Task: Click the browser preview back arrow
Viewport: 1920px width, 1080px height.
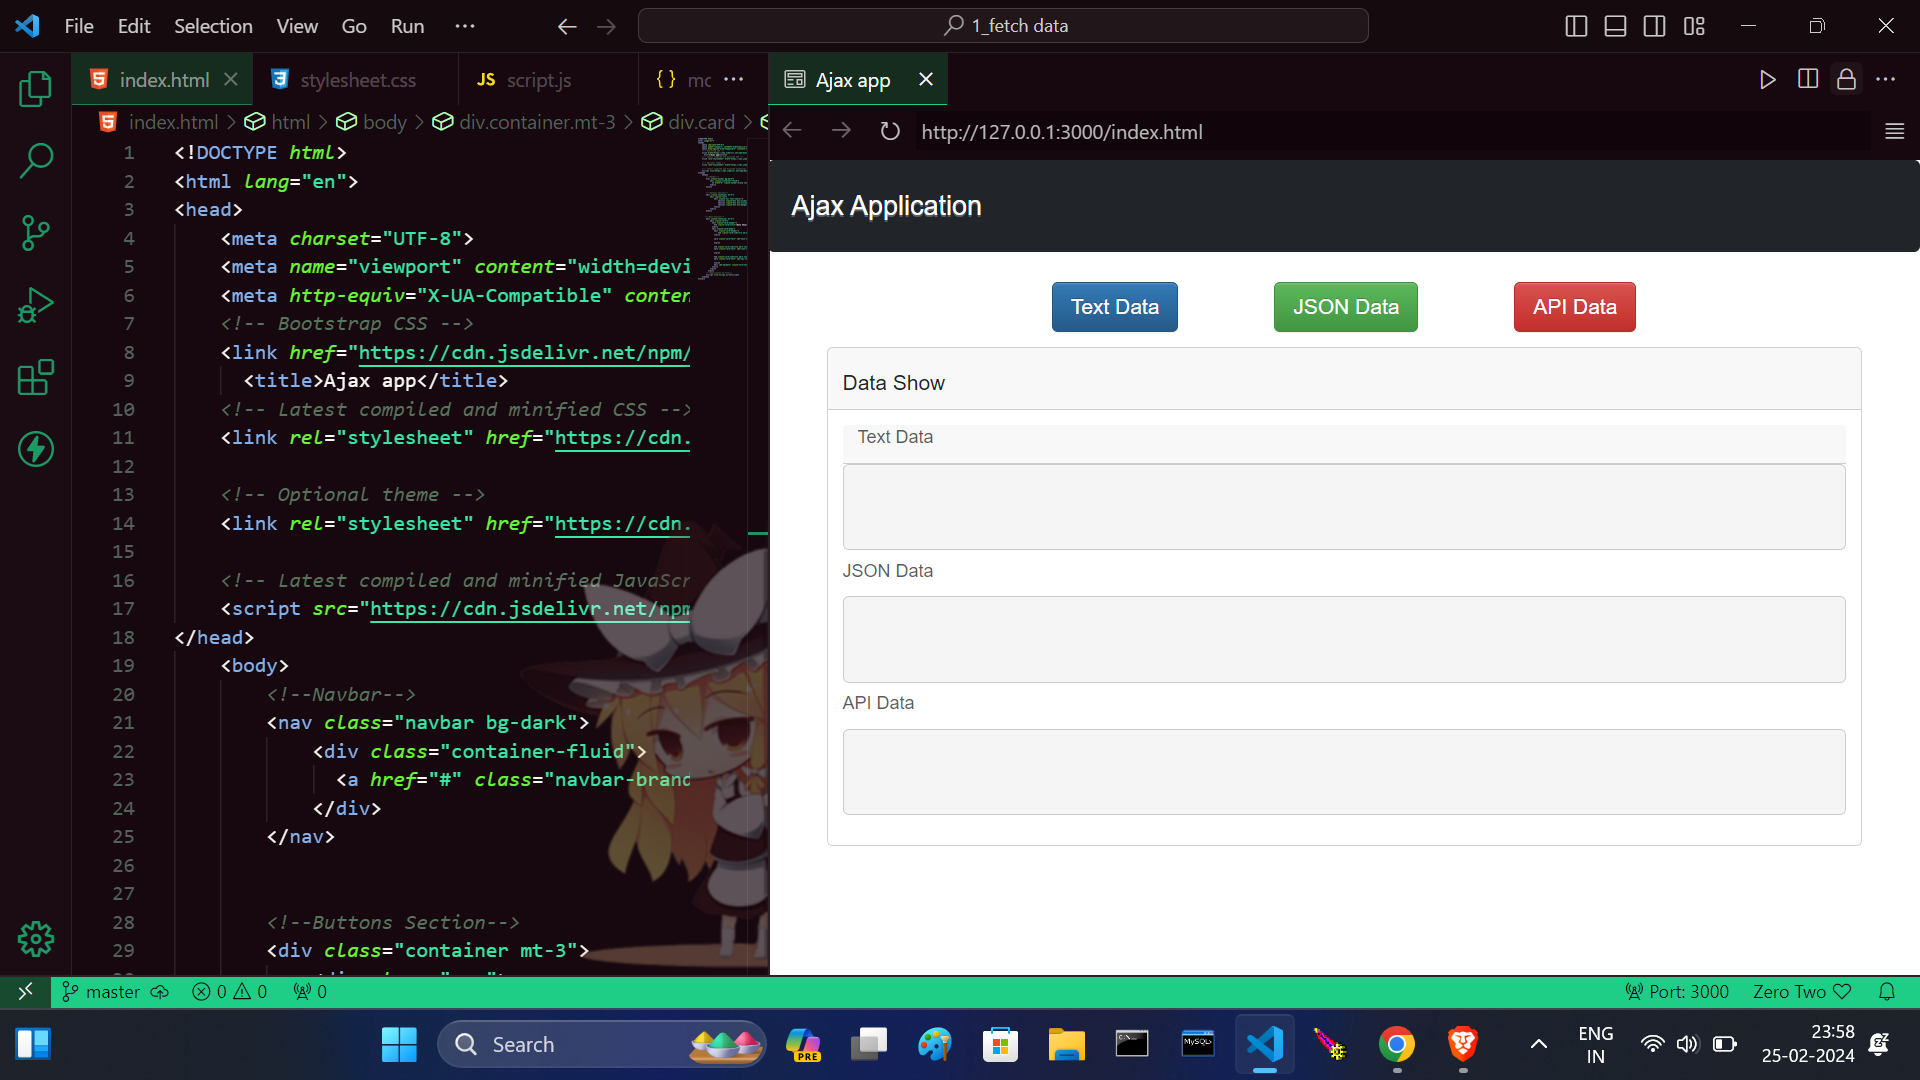Action: click(x=792, y=131)
